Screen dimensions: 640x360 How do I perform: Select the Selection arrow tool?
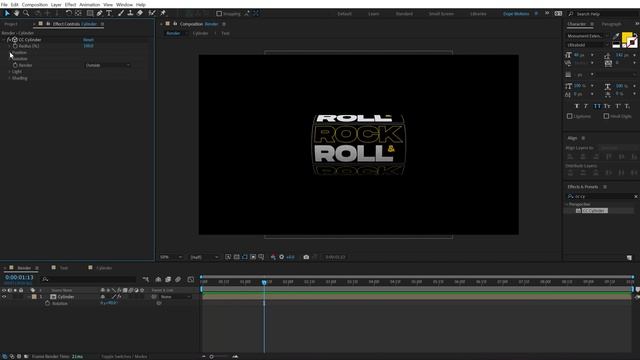click(7, 13)
